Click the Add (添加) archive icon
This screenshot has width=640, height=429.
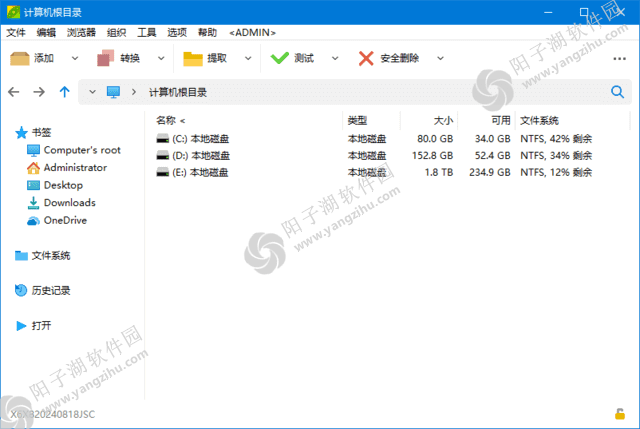point(20,58)
